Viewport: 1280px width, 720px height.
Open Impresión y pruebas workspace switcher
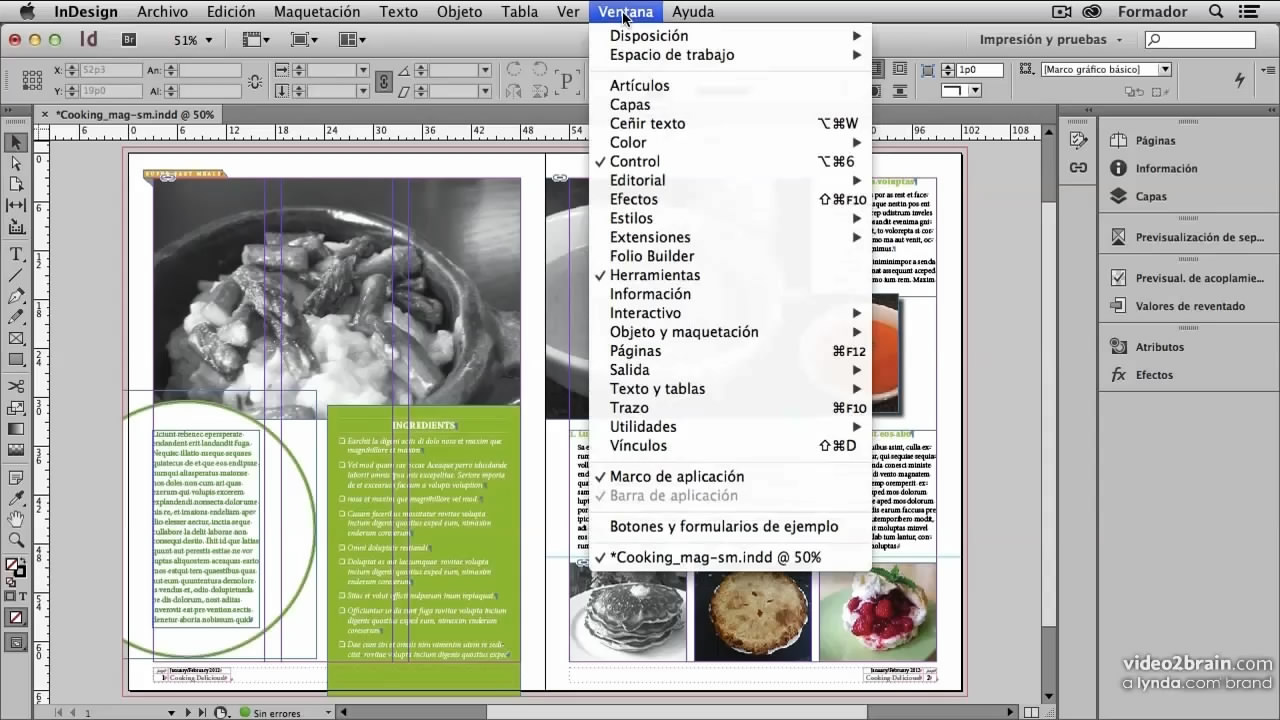pyautogui.click(x=1051, y=40)
